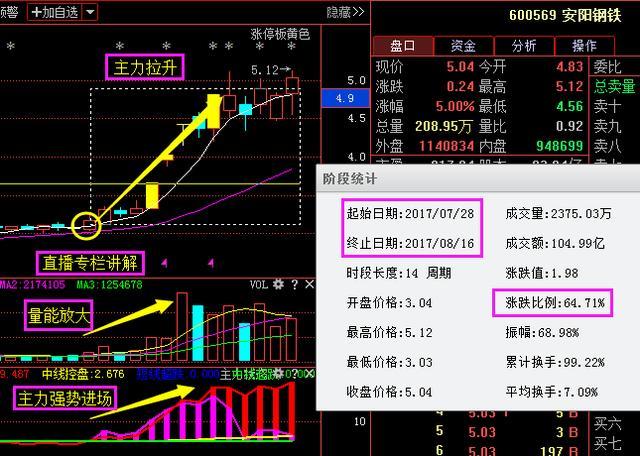The image size is (640, 456).
Task: Open the 中线控盘 panel settings gear
Action: tap(278, 373)
